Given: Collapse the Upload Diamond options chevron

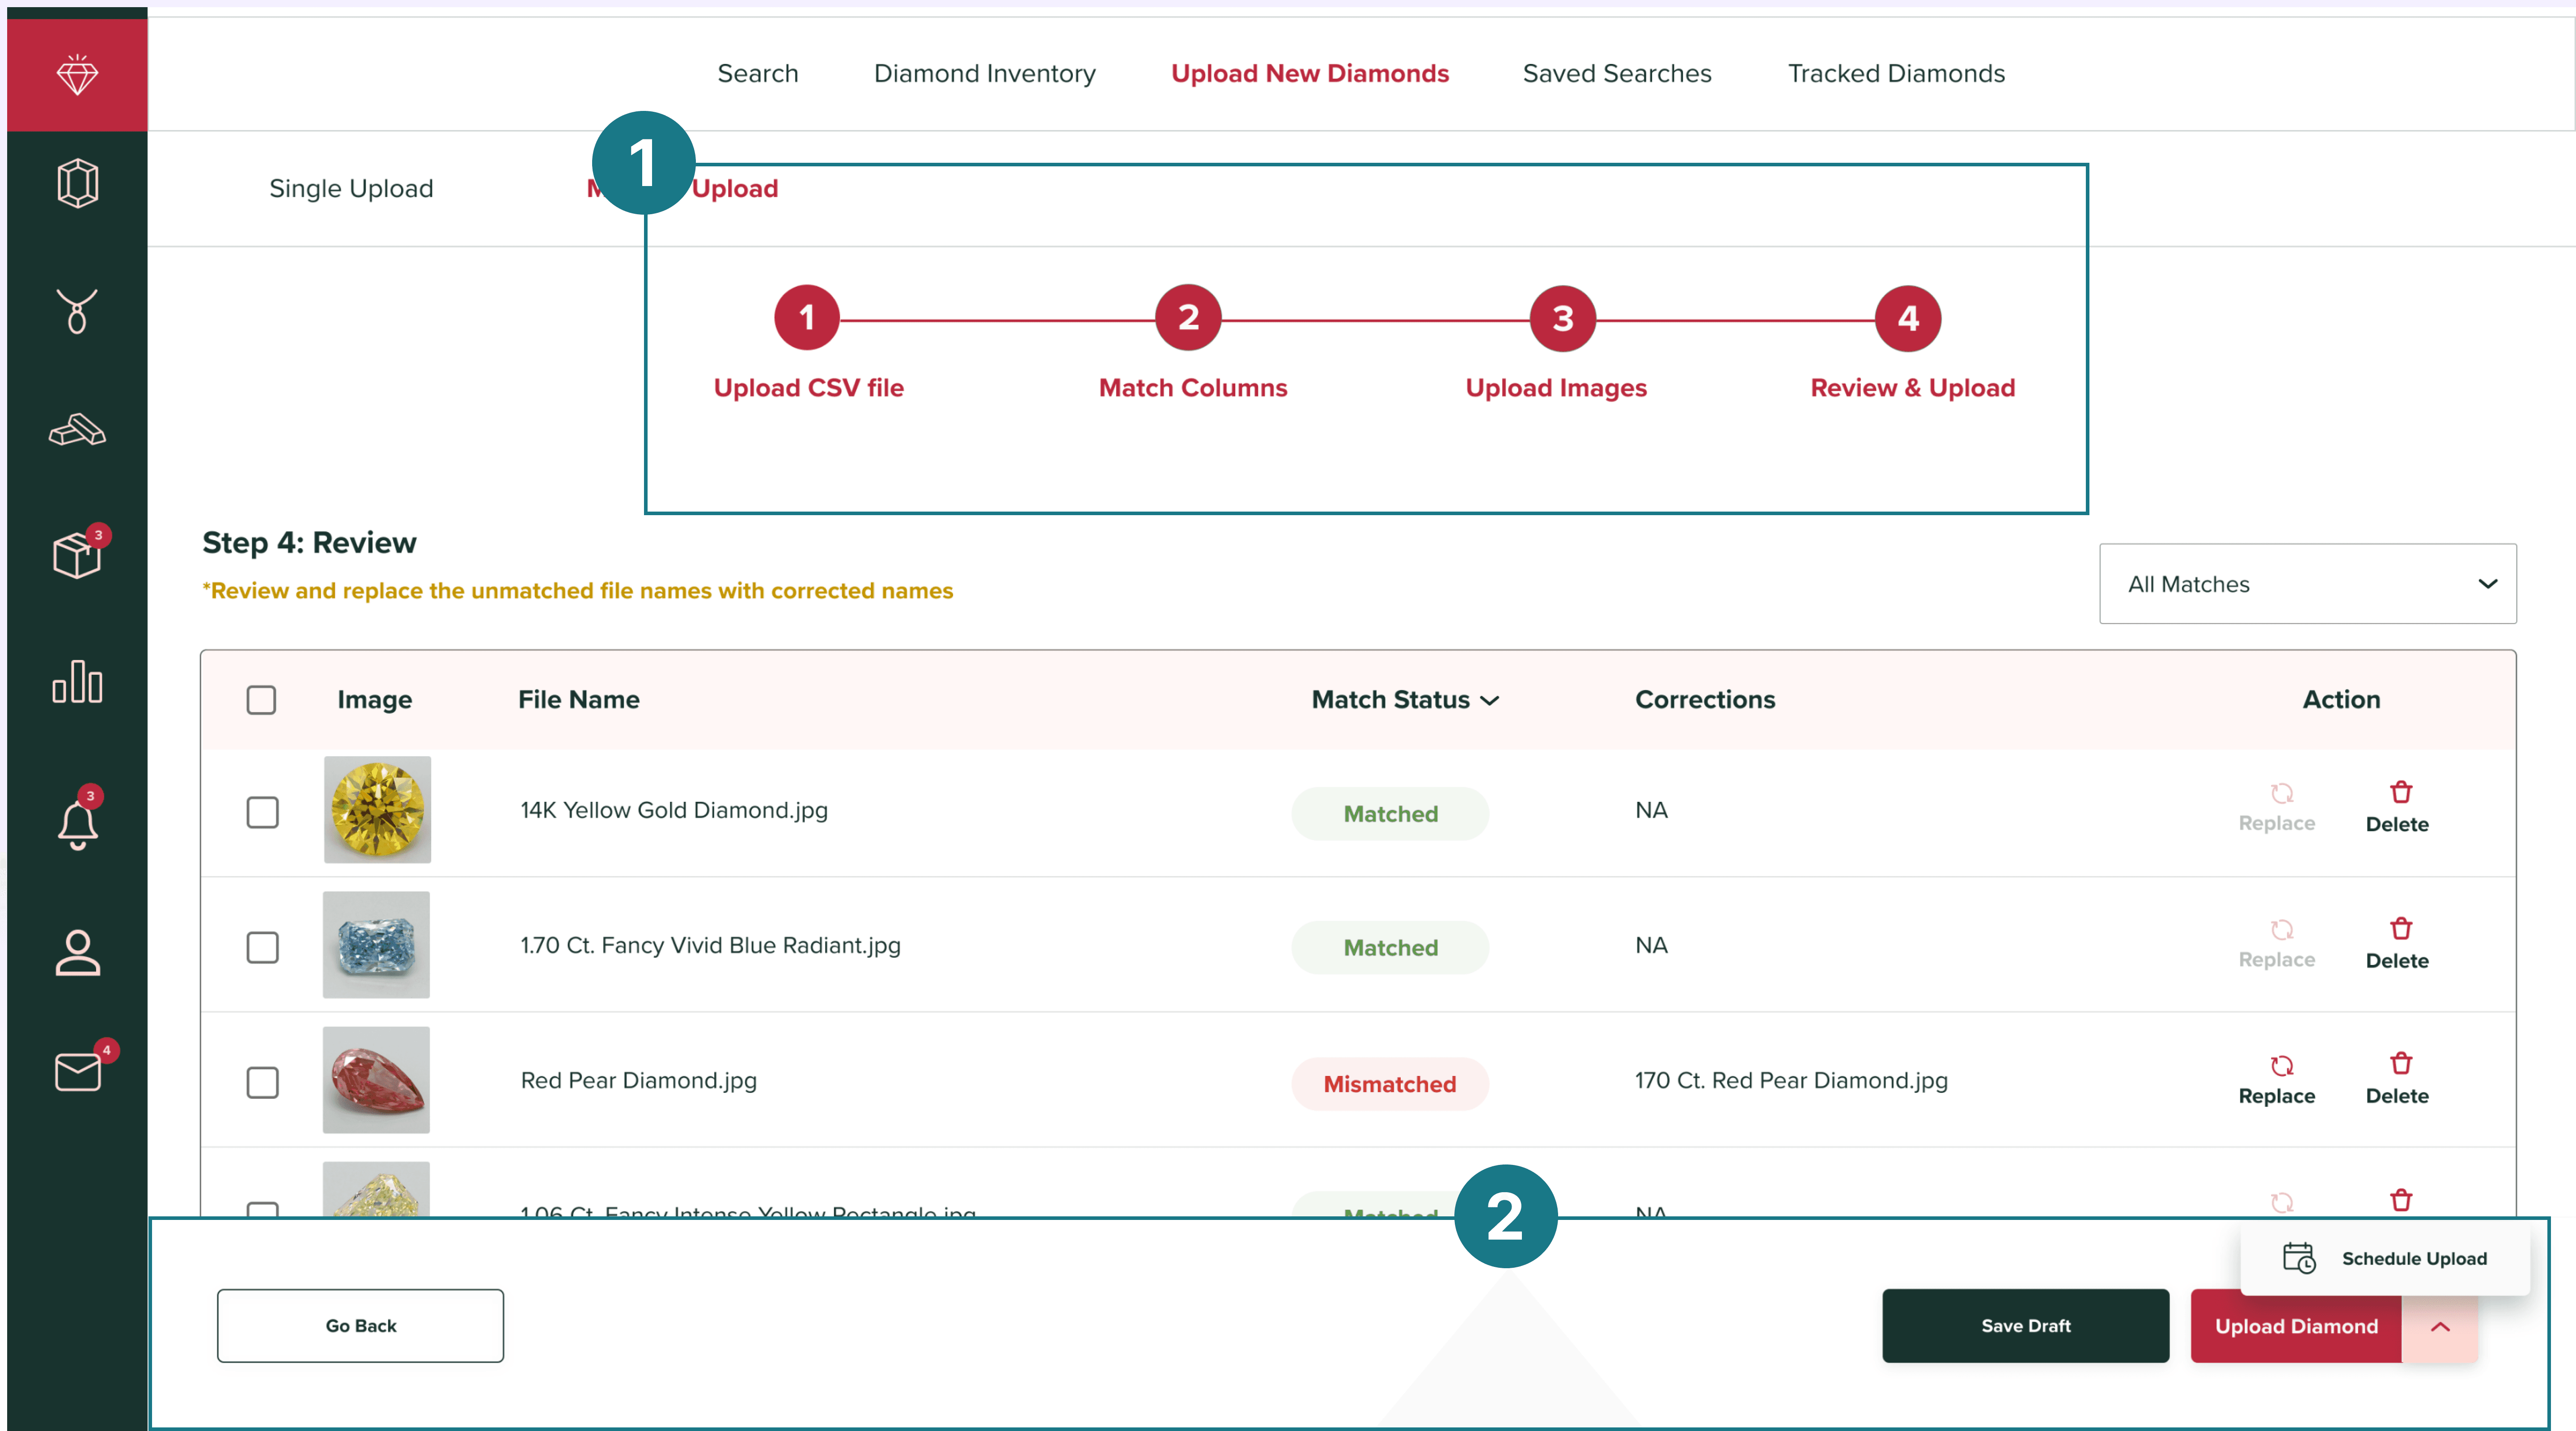Looking at the screenshot, I should [x=2439, y=1326].
